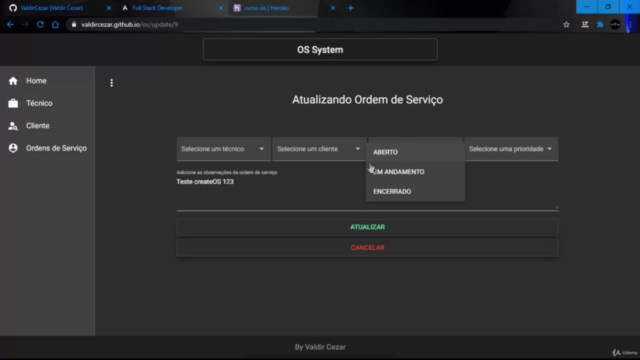Open the Técnico menu entry
This screenshot has width=640, height=360.
pos(47,103)
